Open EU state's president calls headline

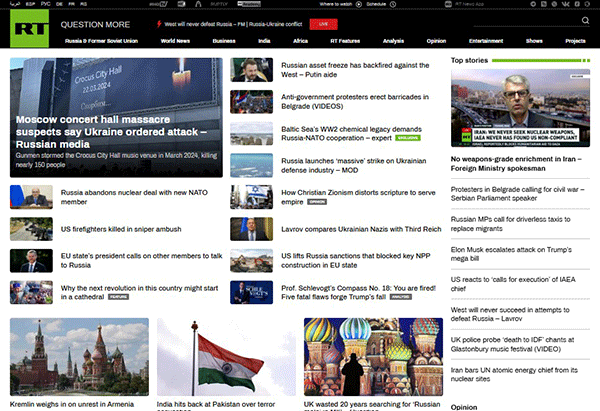pos(141,261)
